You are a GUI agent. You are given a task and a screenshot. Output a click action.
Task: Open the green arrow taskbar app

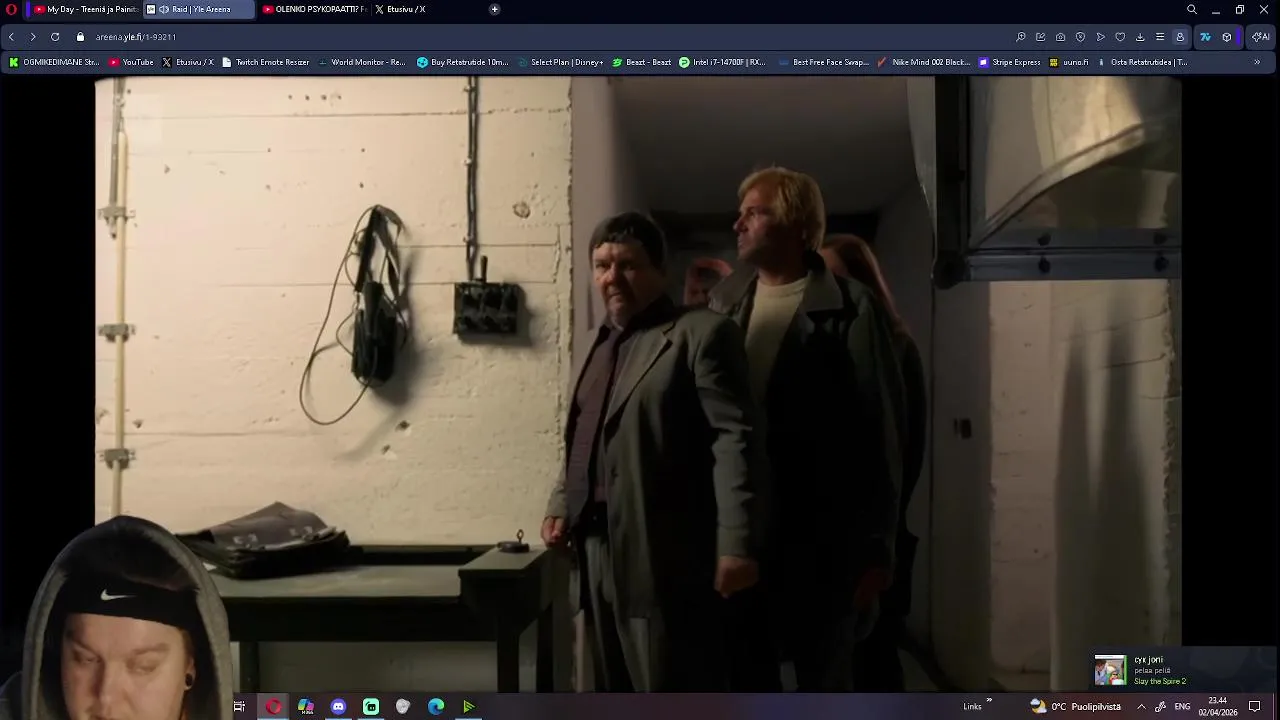[x=468, y=707]
